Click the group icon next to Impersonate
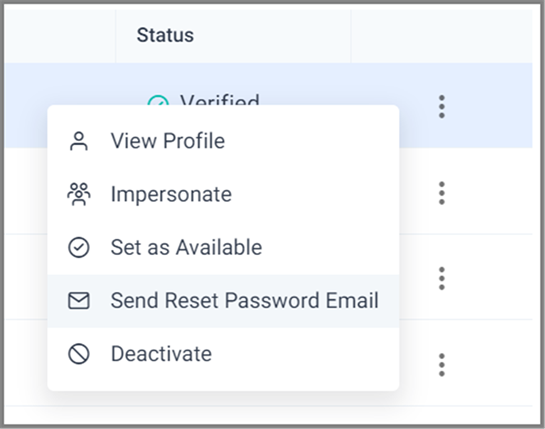545x429 pixels. (79, 194)
